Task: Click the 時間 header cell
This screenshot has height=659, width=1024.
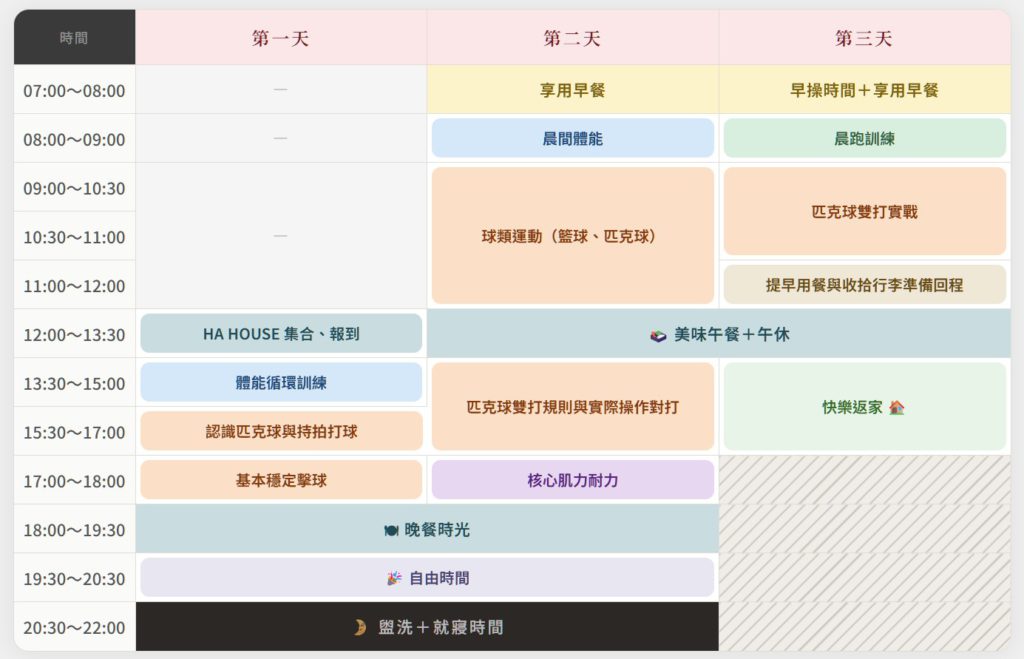Action: point(74,38)
